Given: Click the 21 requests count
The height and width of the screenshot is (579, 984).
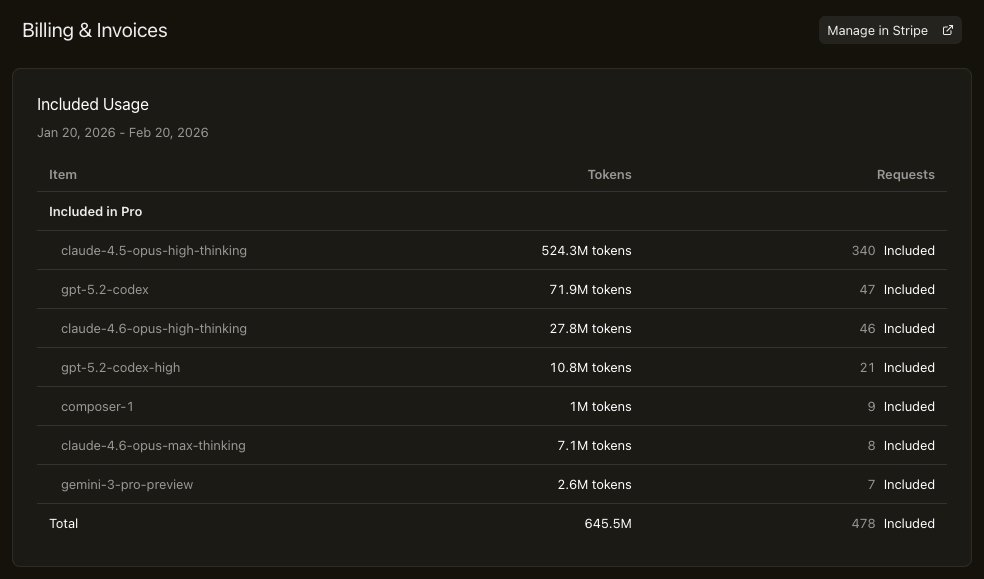Looking at the screenshot, I should click(x=867, y=367).
